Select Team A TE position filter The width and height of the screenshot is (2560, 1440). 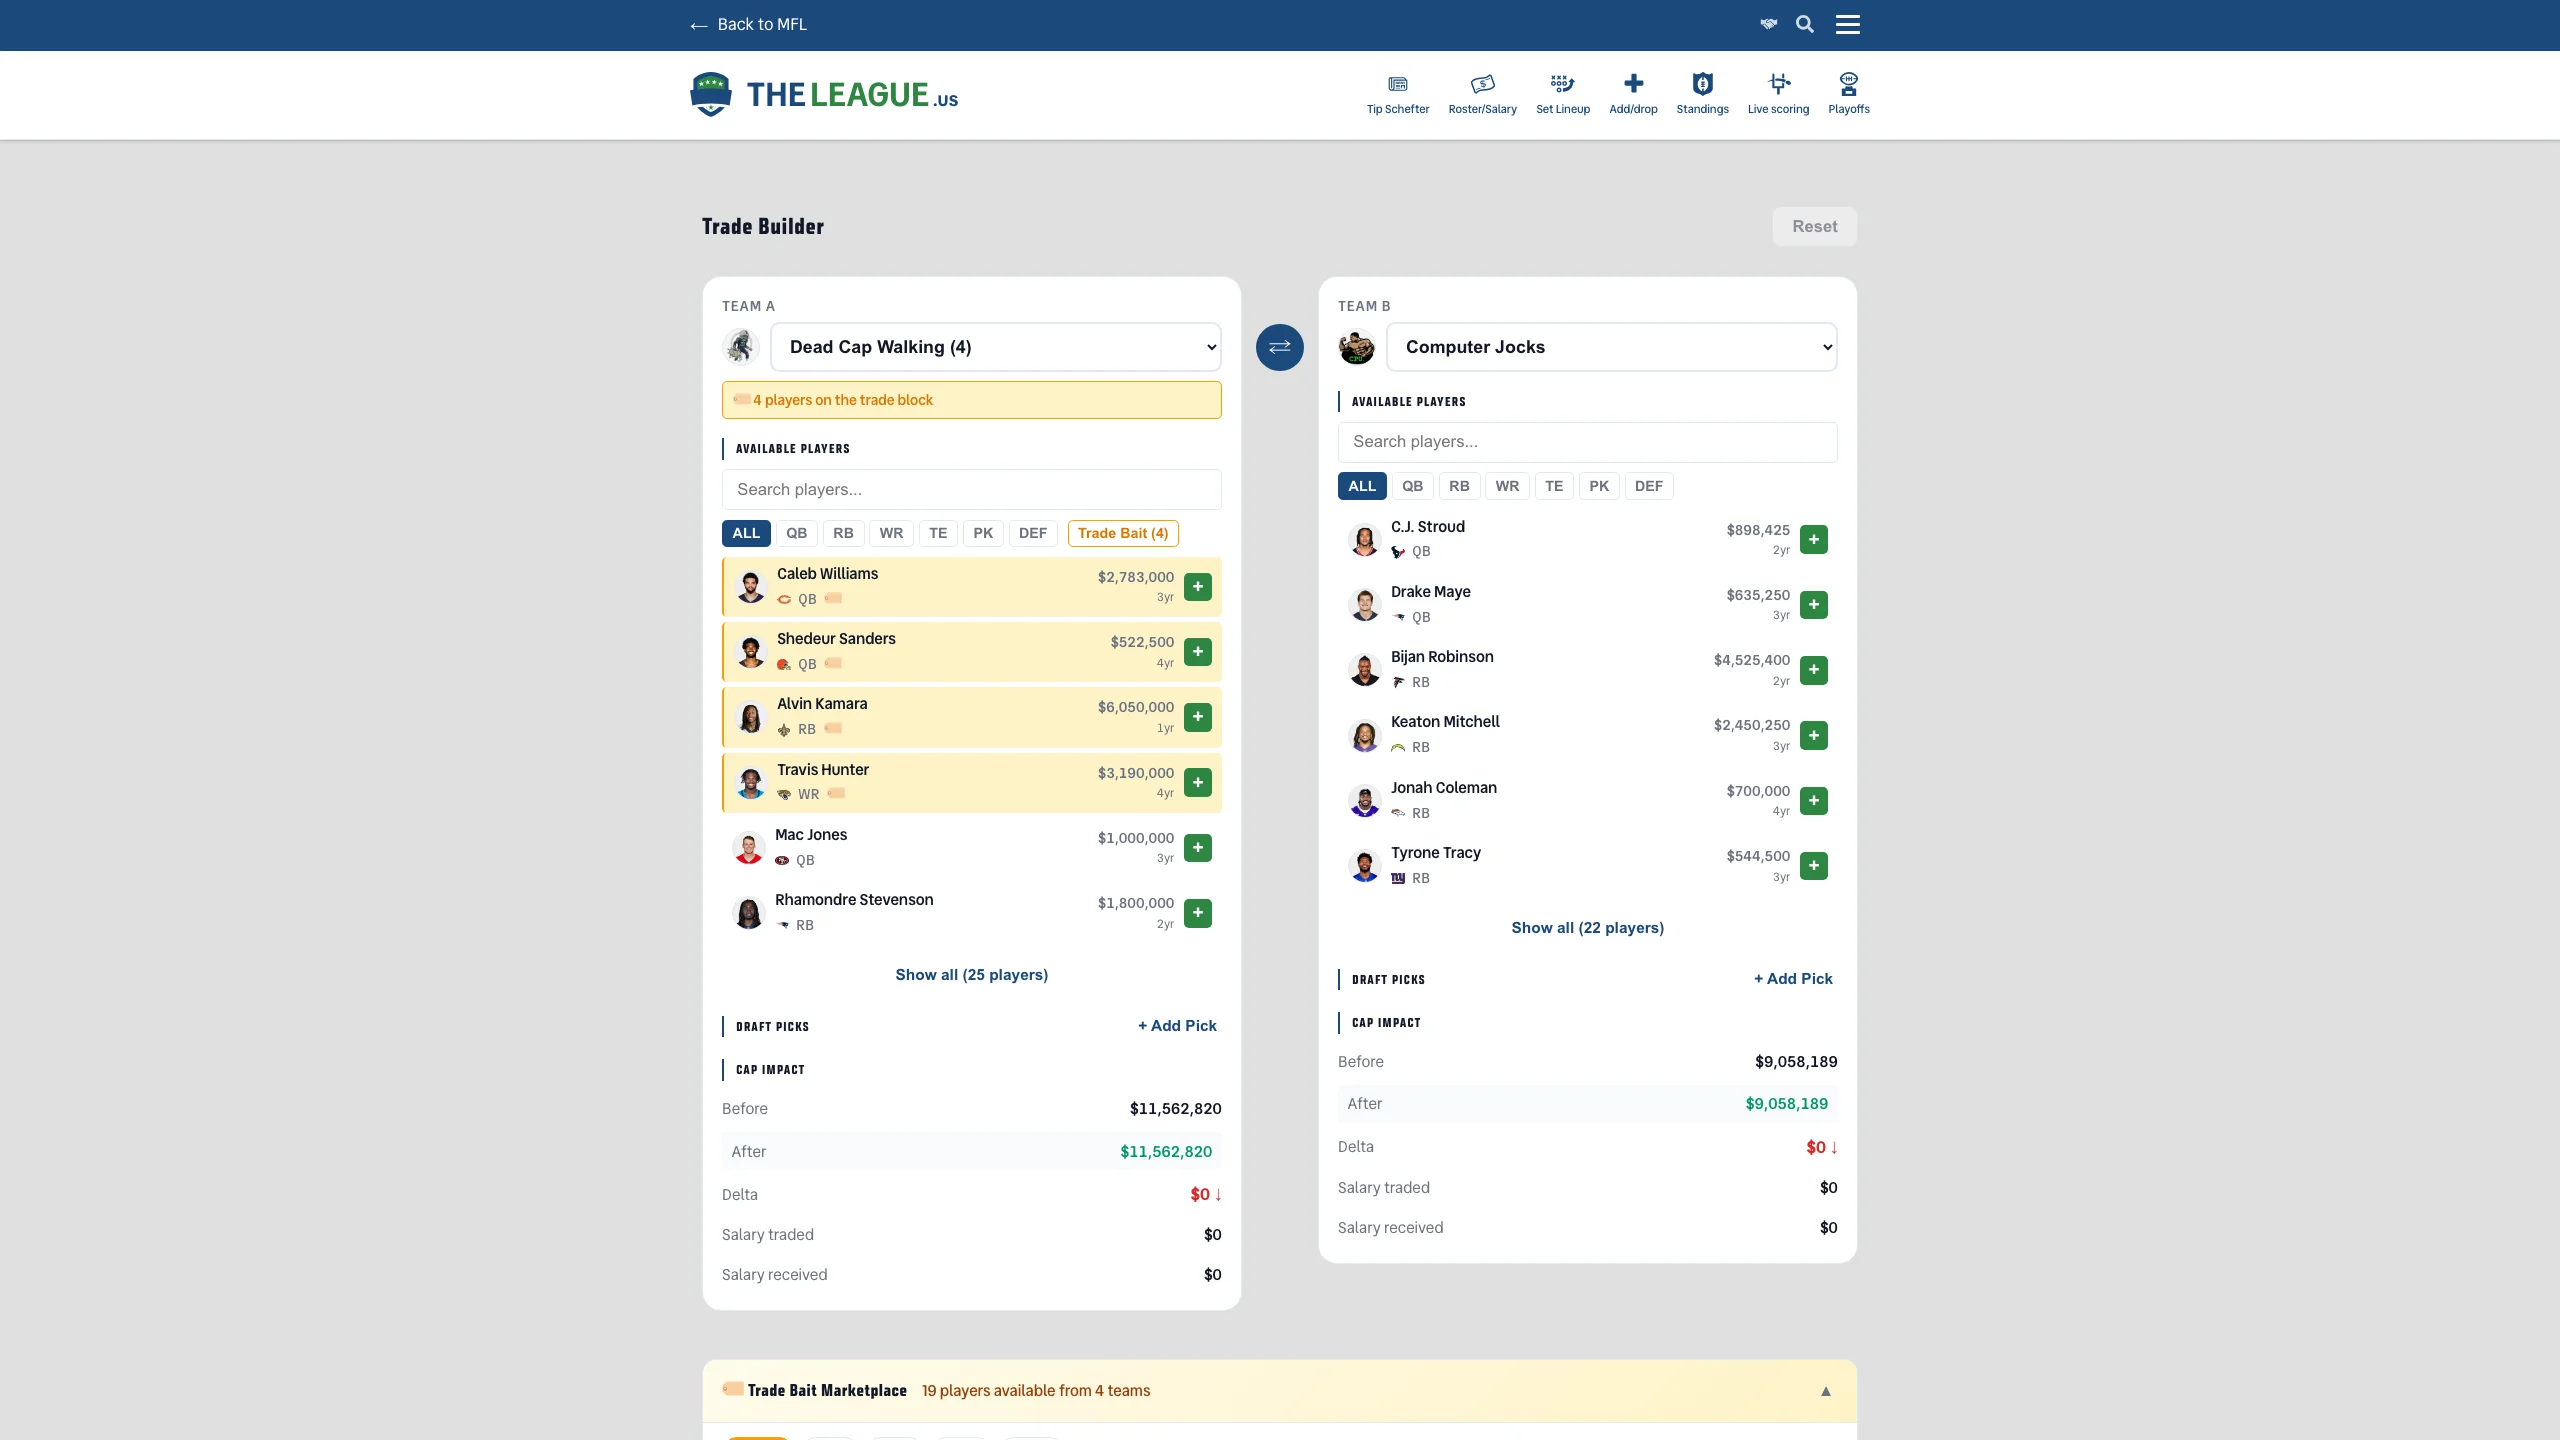tap(937, 533)
